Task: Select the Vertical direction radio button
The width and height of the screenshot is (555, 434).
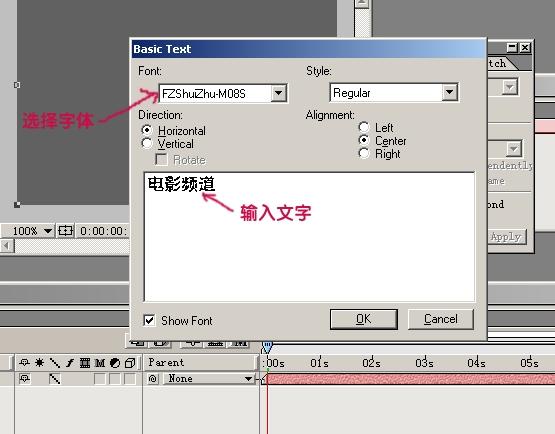Action: click(x=147, y=143)
